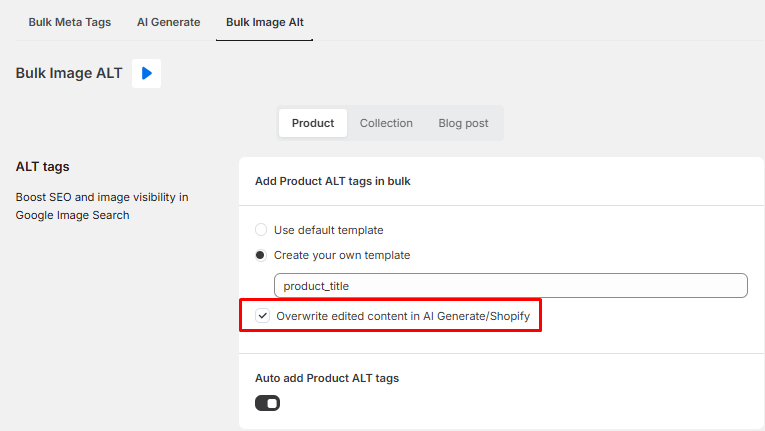Click the Bulk Image ALT page heading

[69, 73]
